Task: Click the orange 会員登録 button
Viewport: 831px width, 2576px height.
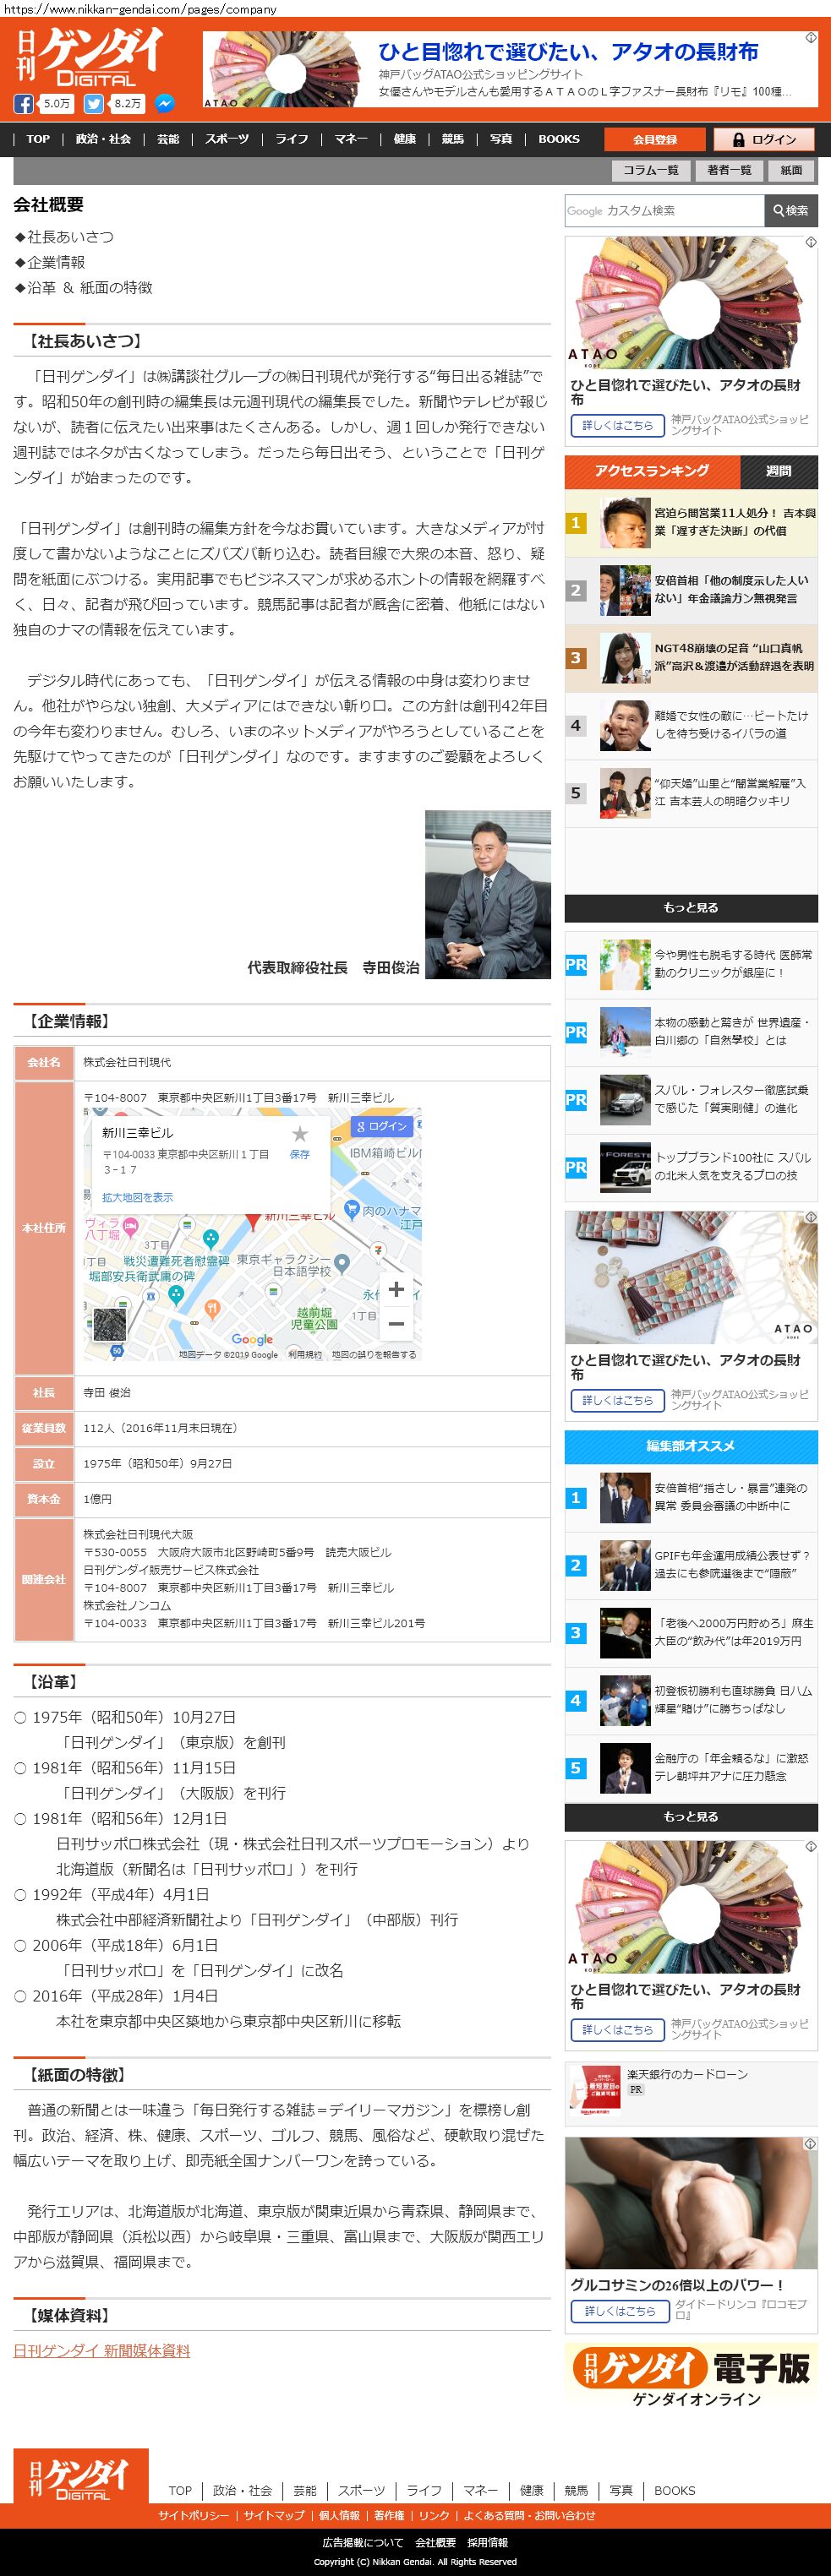Action: click(x=654, y=140)
